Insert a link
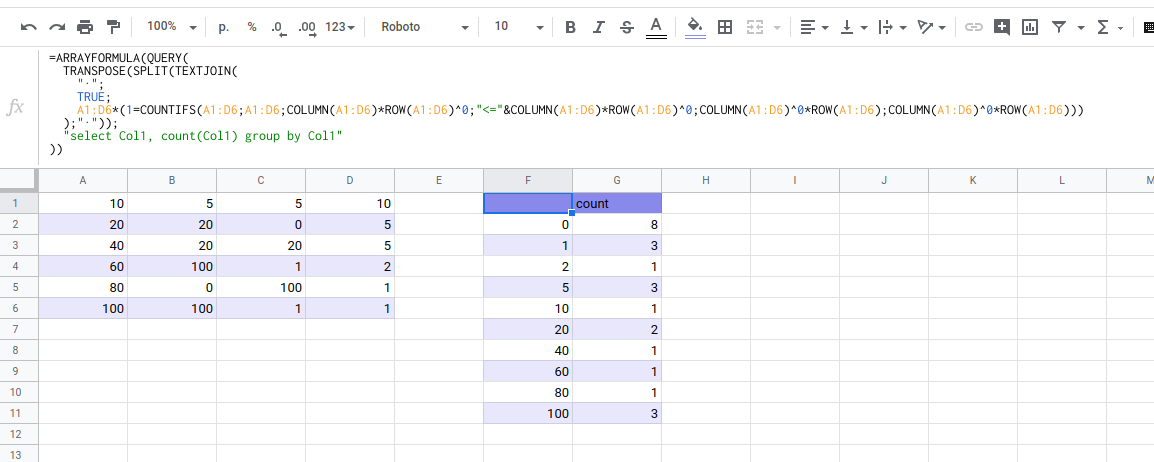Screen dimensions: 1154x462 point(974,27)
